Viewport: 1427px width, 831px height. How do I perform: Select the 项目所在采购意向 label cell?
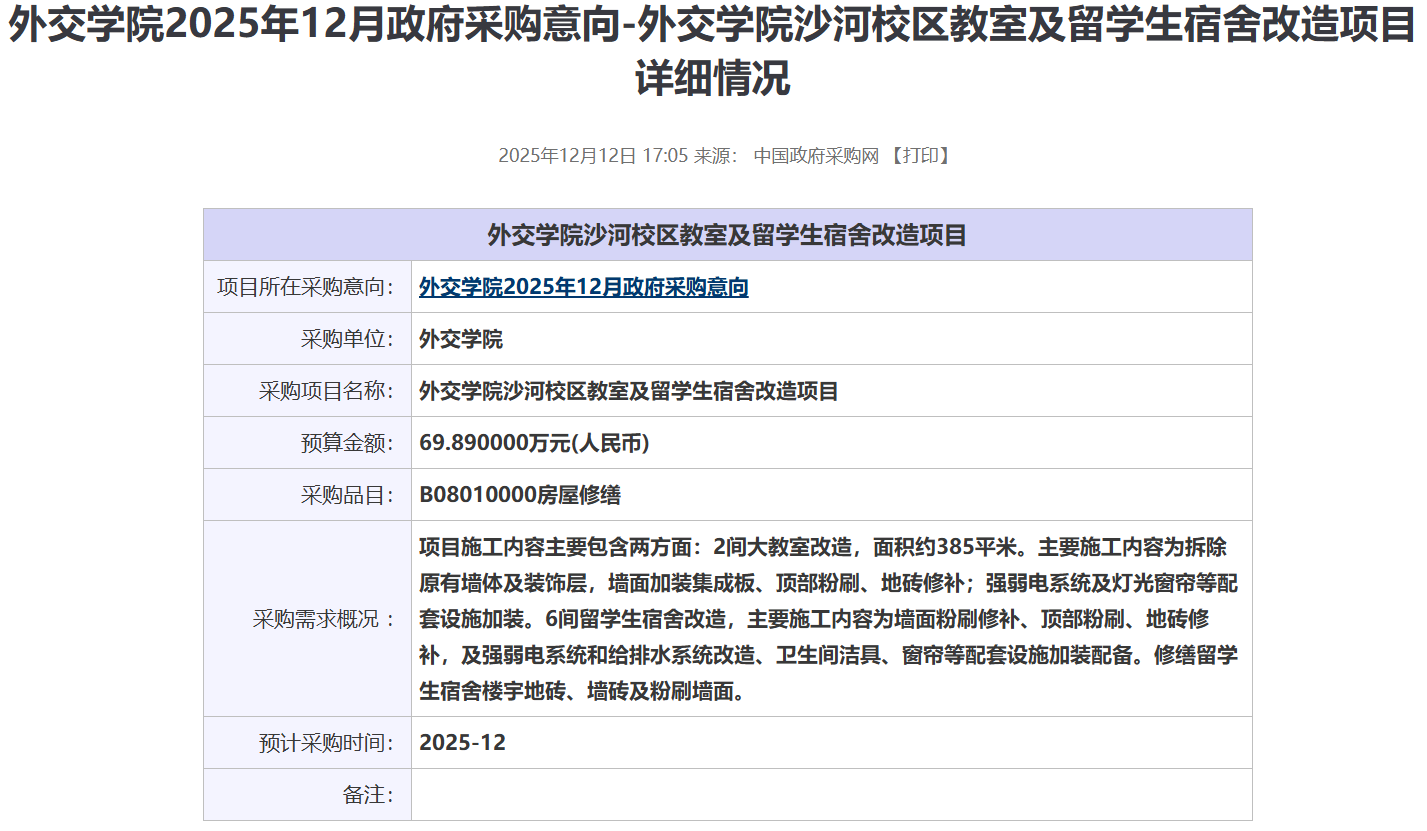306,288
